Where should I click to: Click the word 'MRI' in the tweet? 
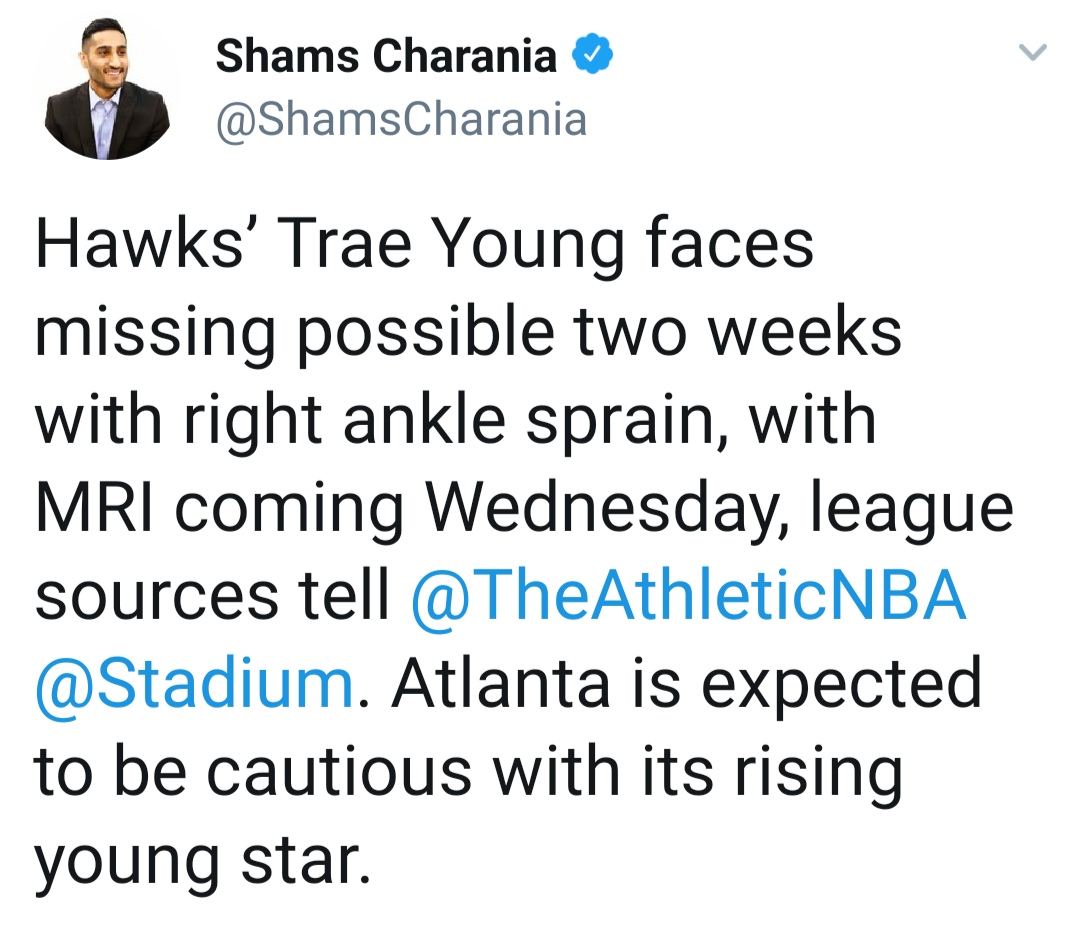(93, 508)
